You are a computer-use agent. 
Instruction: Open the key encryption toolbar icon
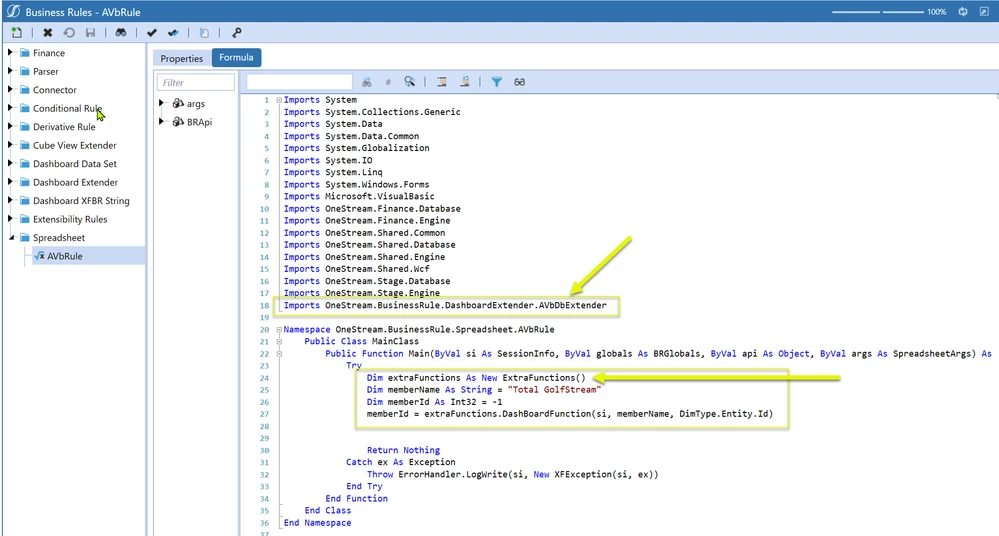pos(236,33)
